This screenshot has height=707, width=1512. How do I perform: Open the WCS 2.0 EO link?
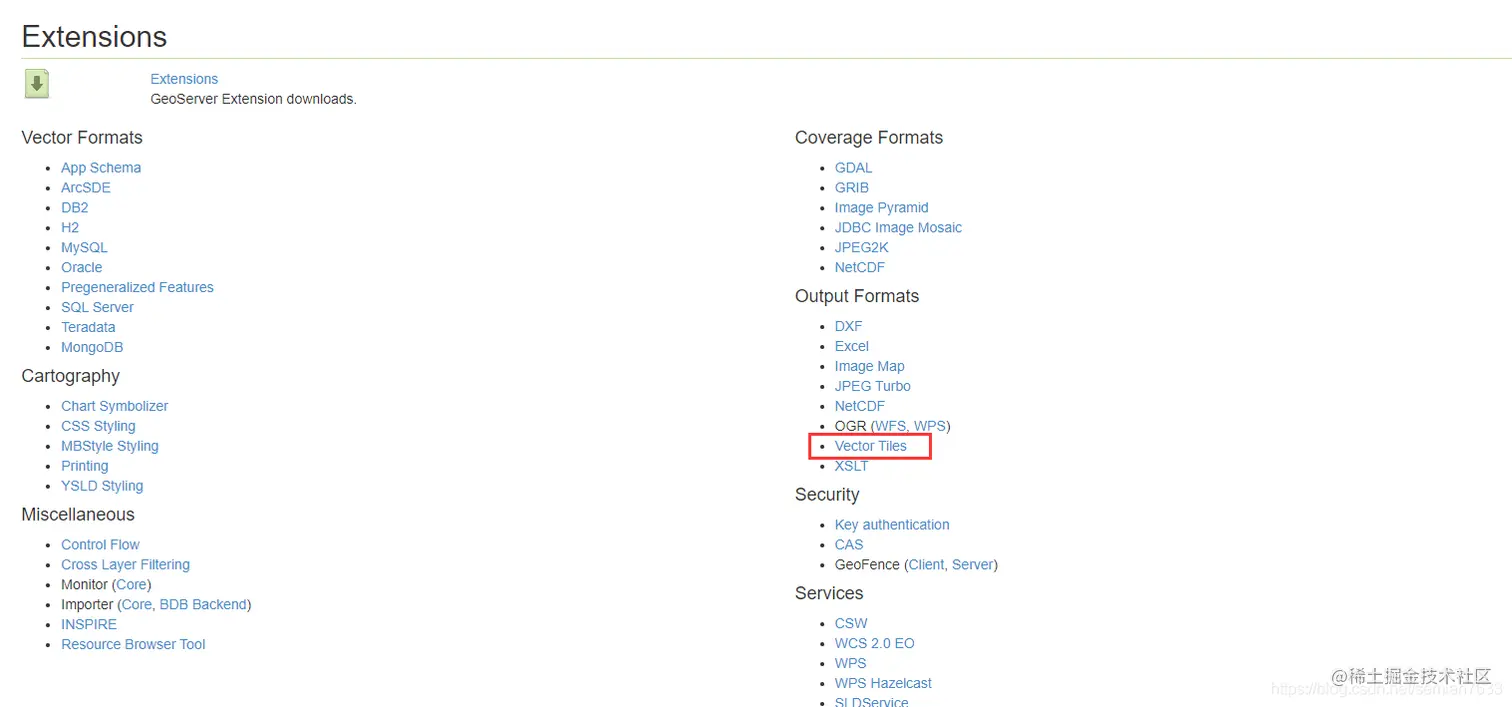[875, 644]
